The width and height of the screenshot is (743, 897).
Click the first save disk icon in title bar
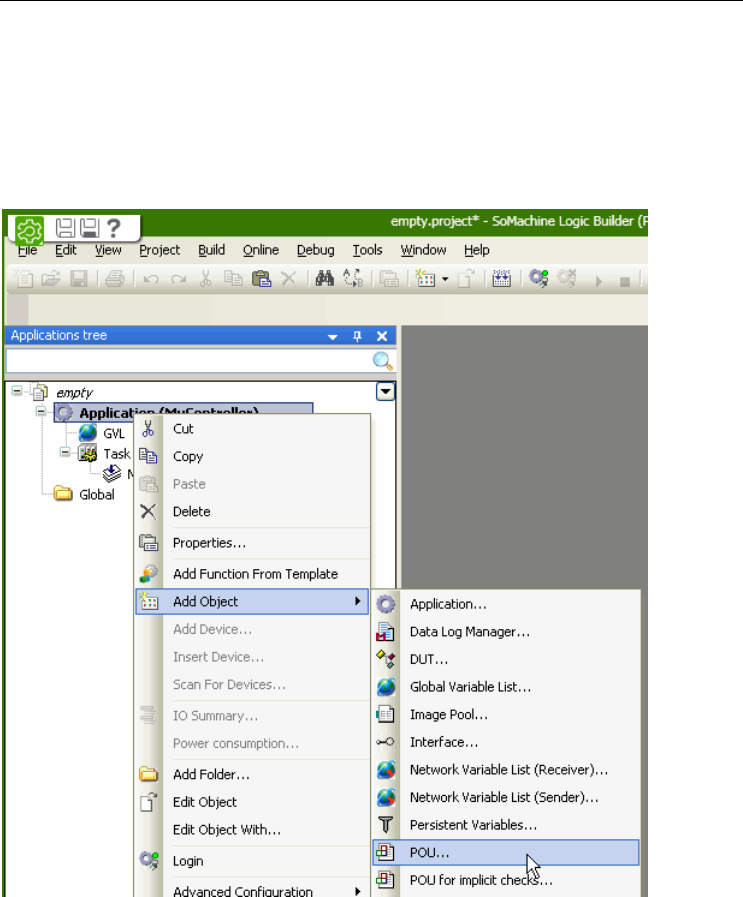(65, 228)
